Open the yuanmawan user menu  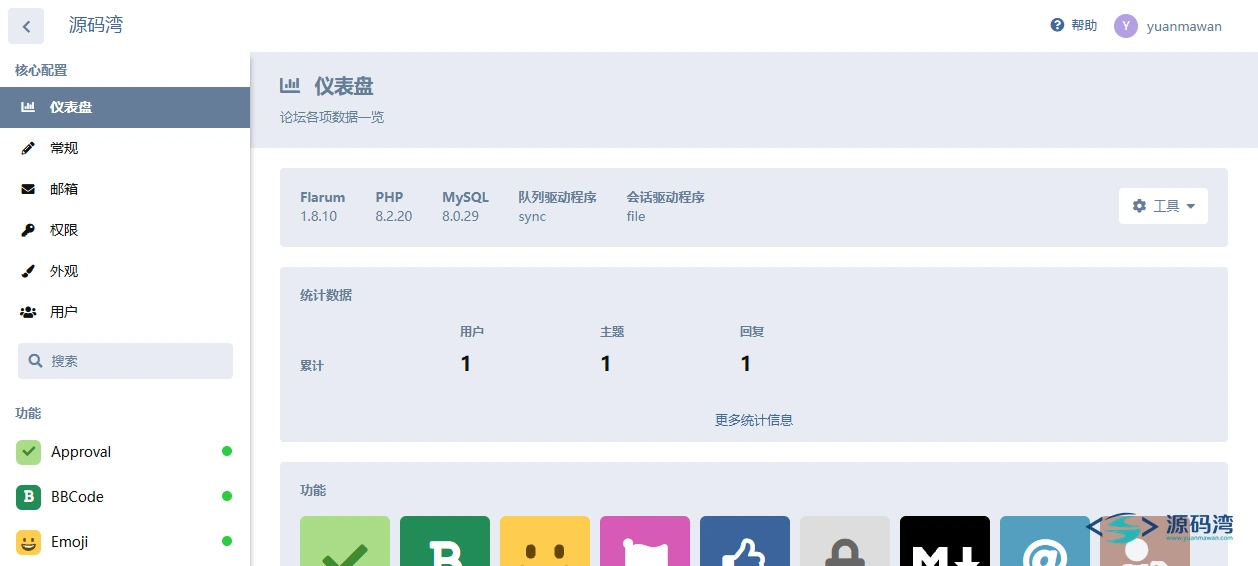click(x=1168, y=26)
